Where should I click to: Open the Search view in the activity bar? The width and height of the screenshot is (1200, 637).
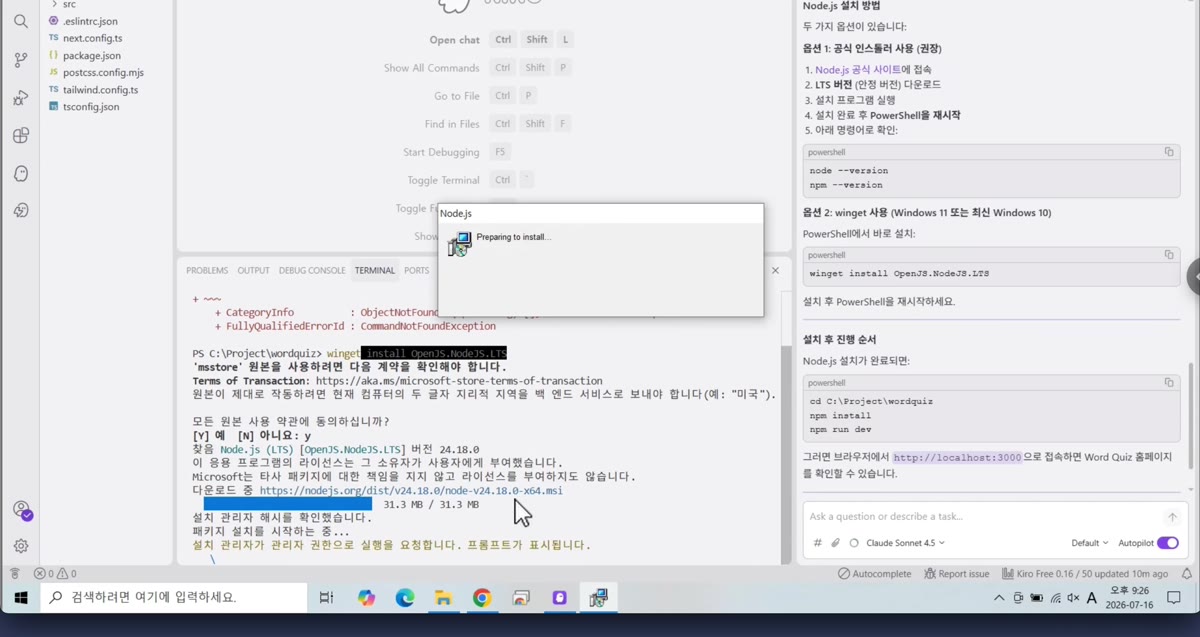(x=21, y=21)
